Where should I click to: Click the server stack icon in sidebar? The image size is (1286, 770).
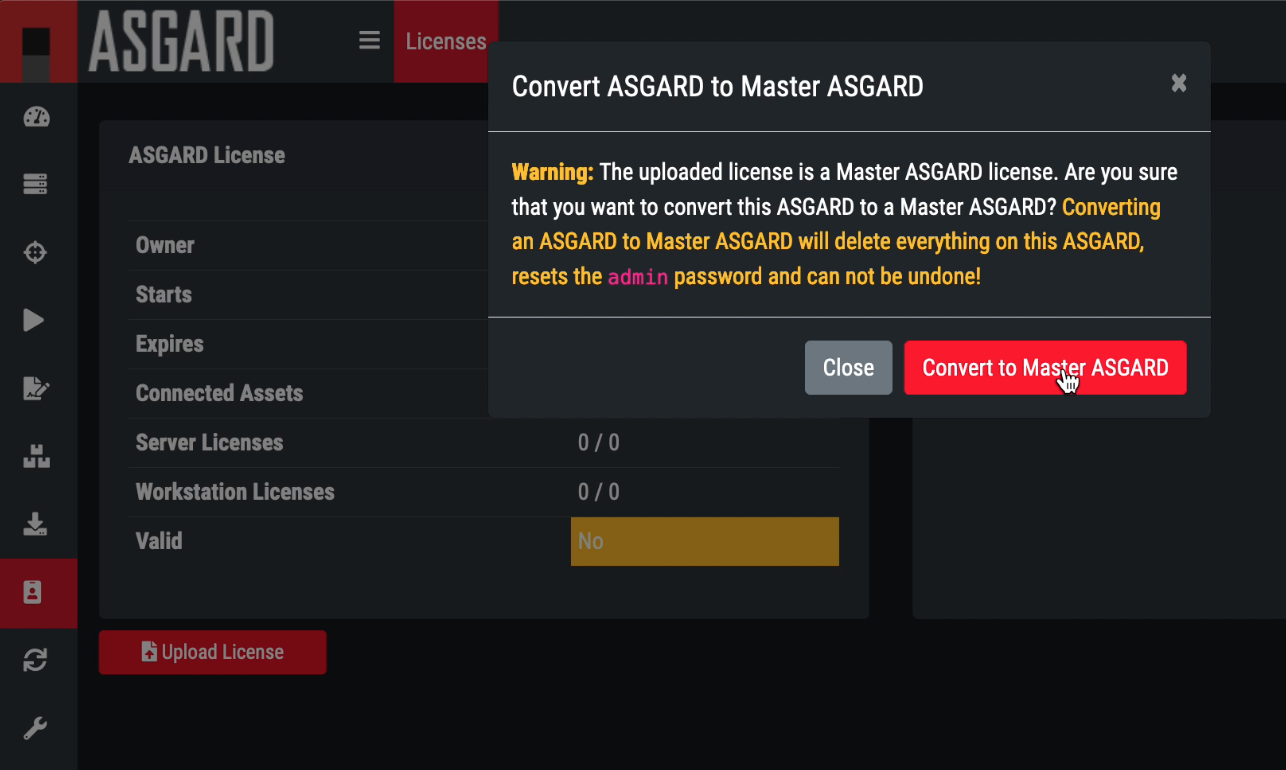coord(36,185)
